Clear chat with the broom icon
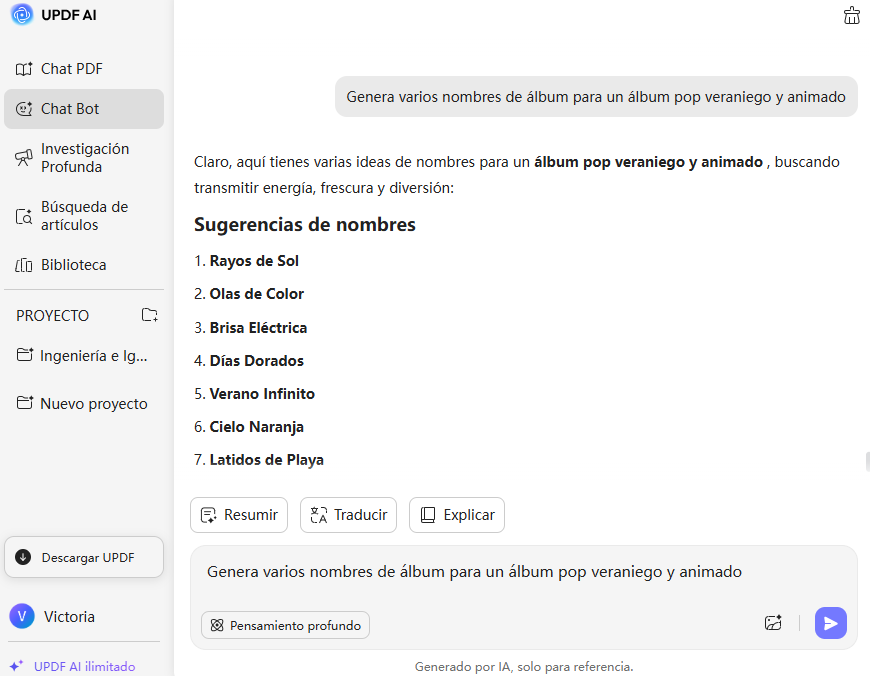 click(851, 15)
